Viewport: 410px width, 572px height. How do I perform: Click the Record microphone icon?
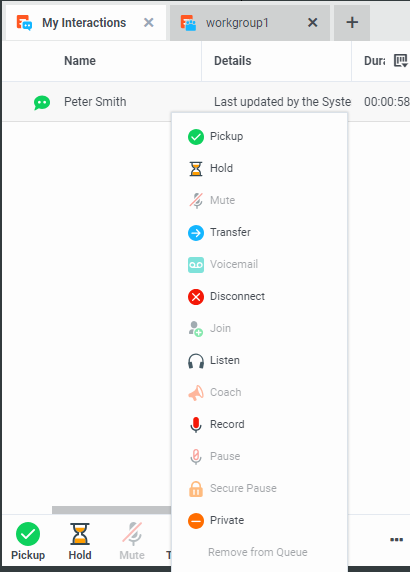click(x=196, y=425)
